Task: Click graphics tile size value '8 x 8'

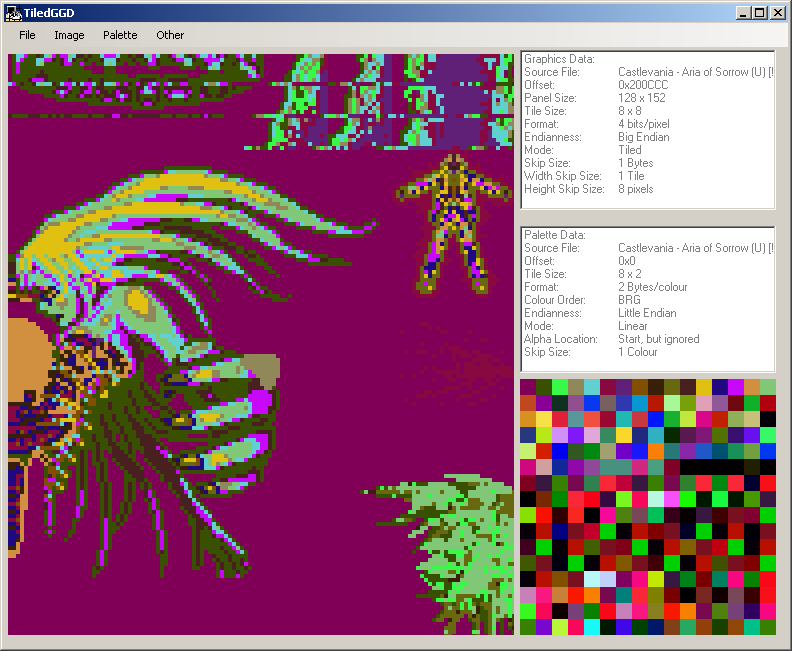Action: (630, 111)
